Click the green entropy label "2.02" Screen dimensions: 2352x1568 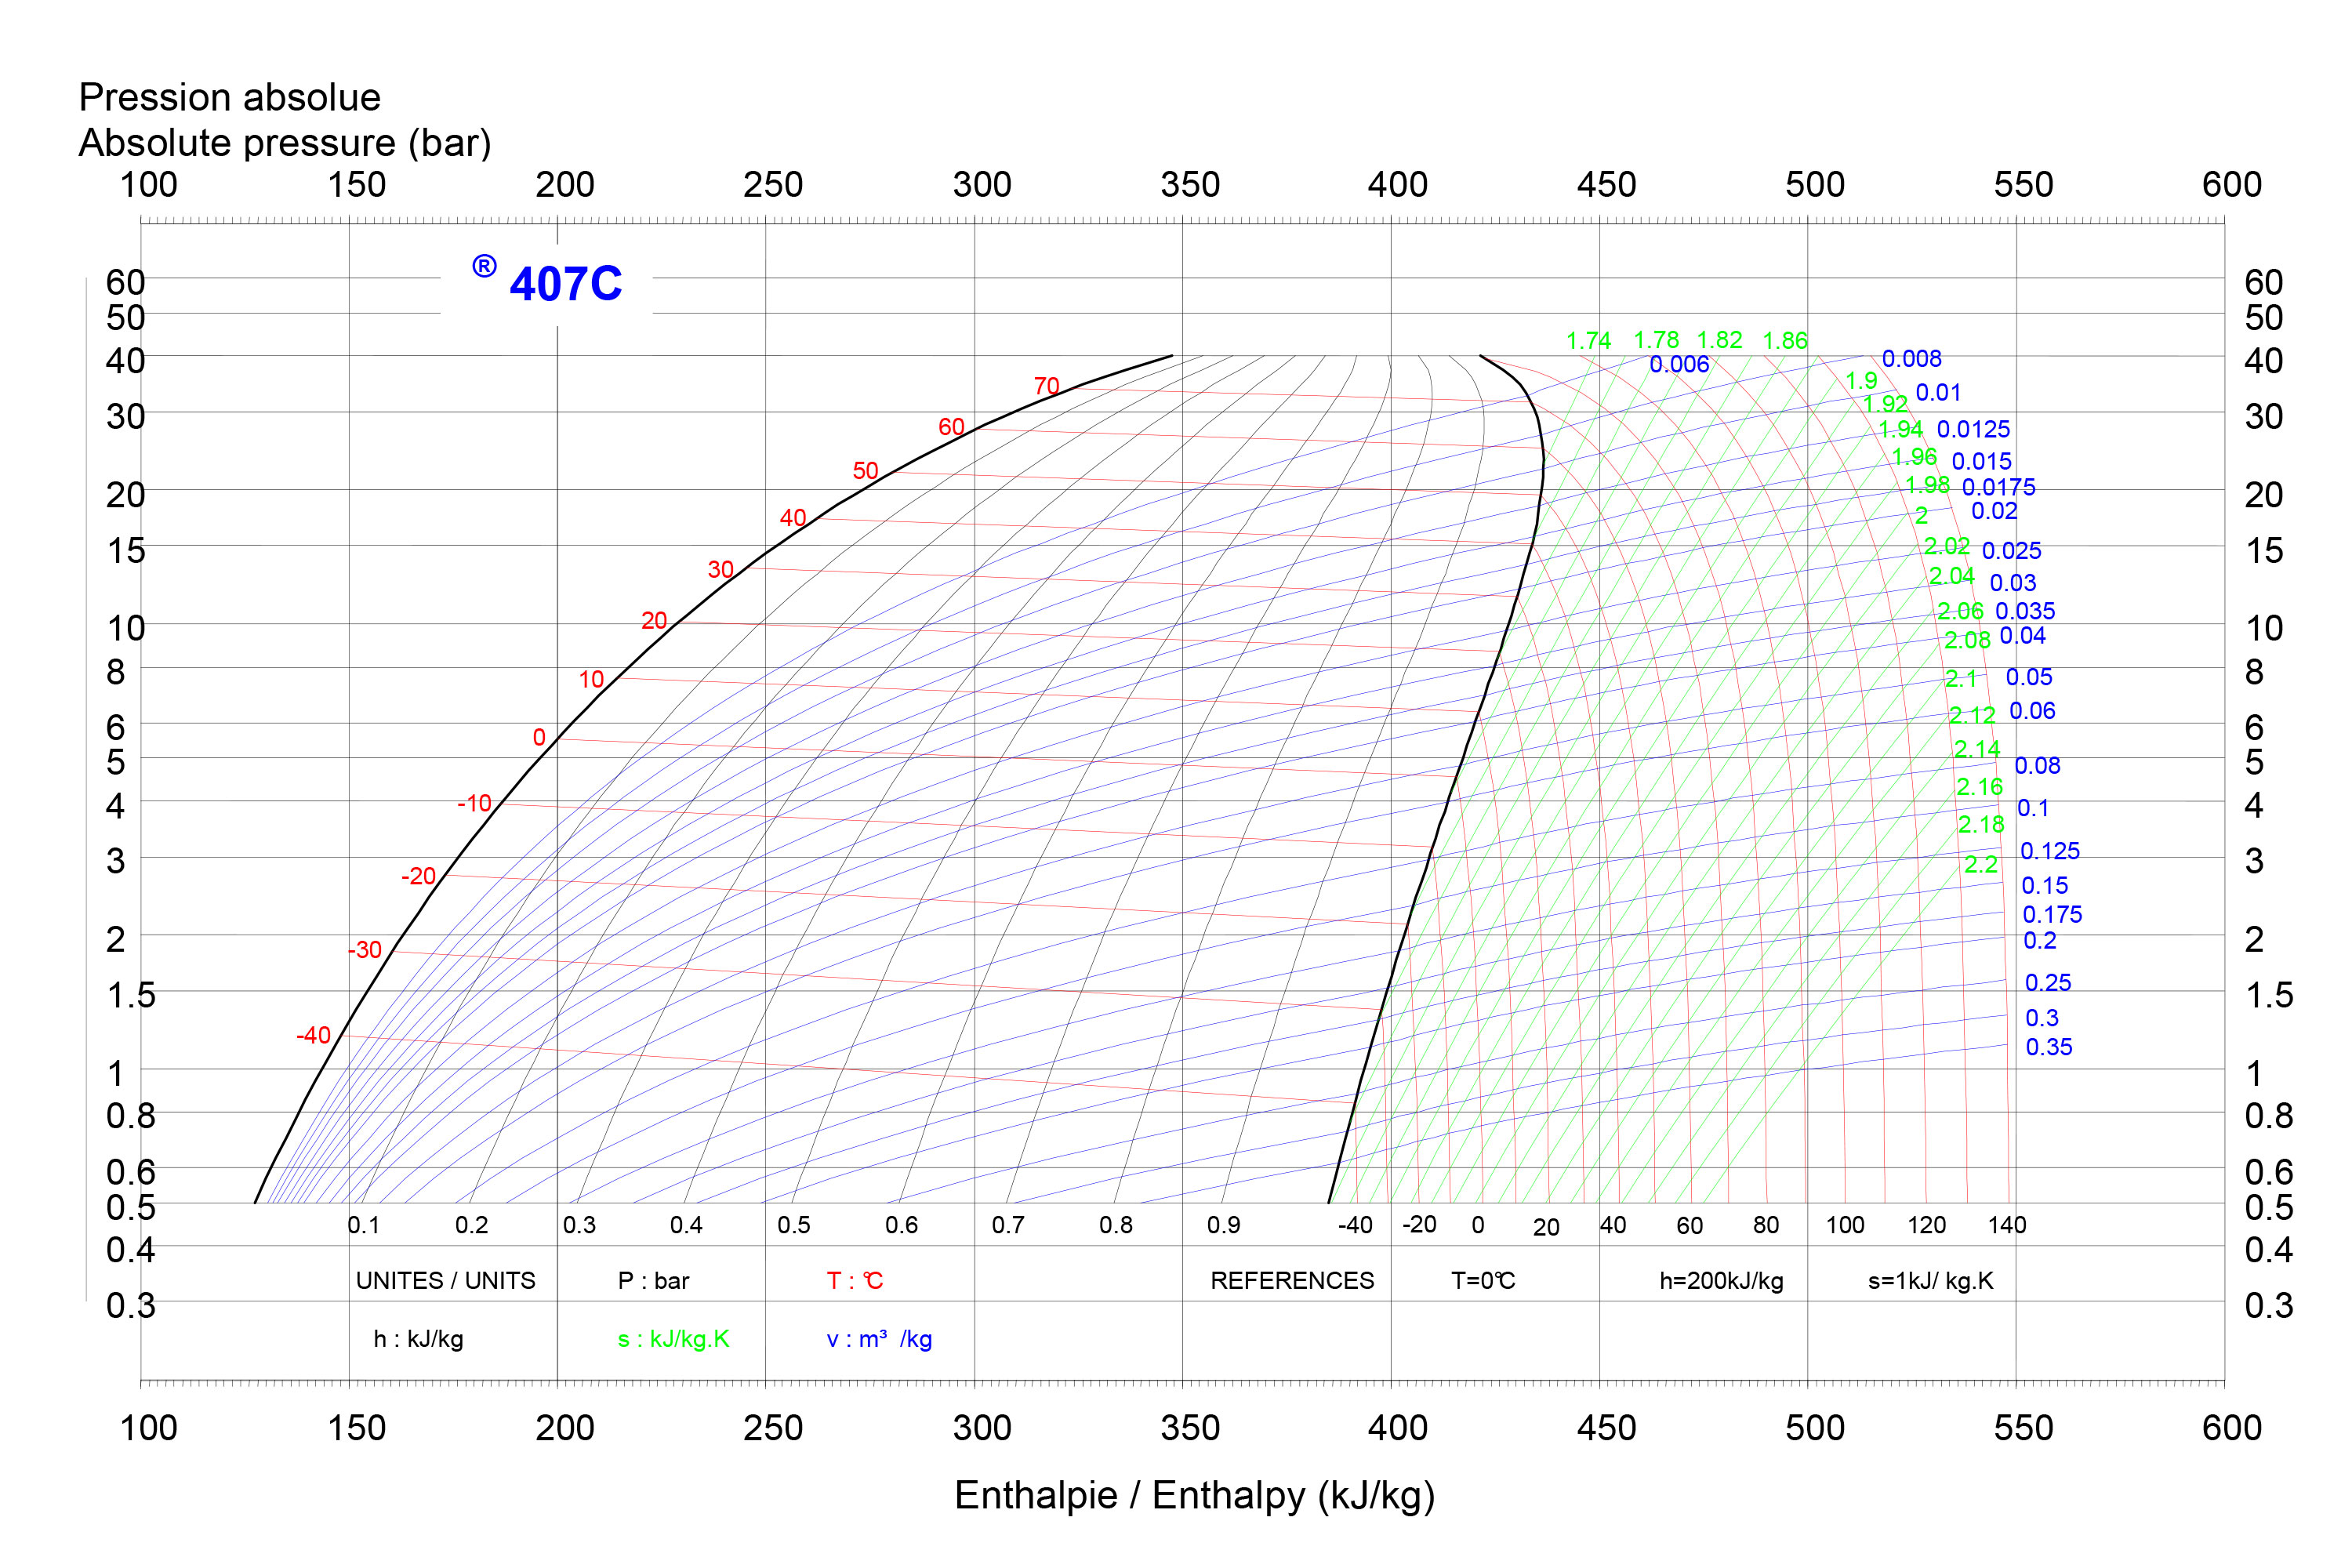click(1947, 547)
